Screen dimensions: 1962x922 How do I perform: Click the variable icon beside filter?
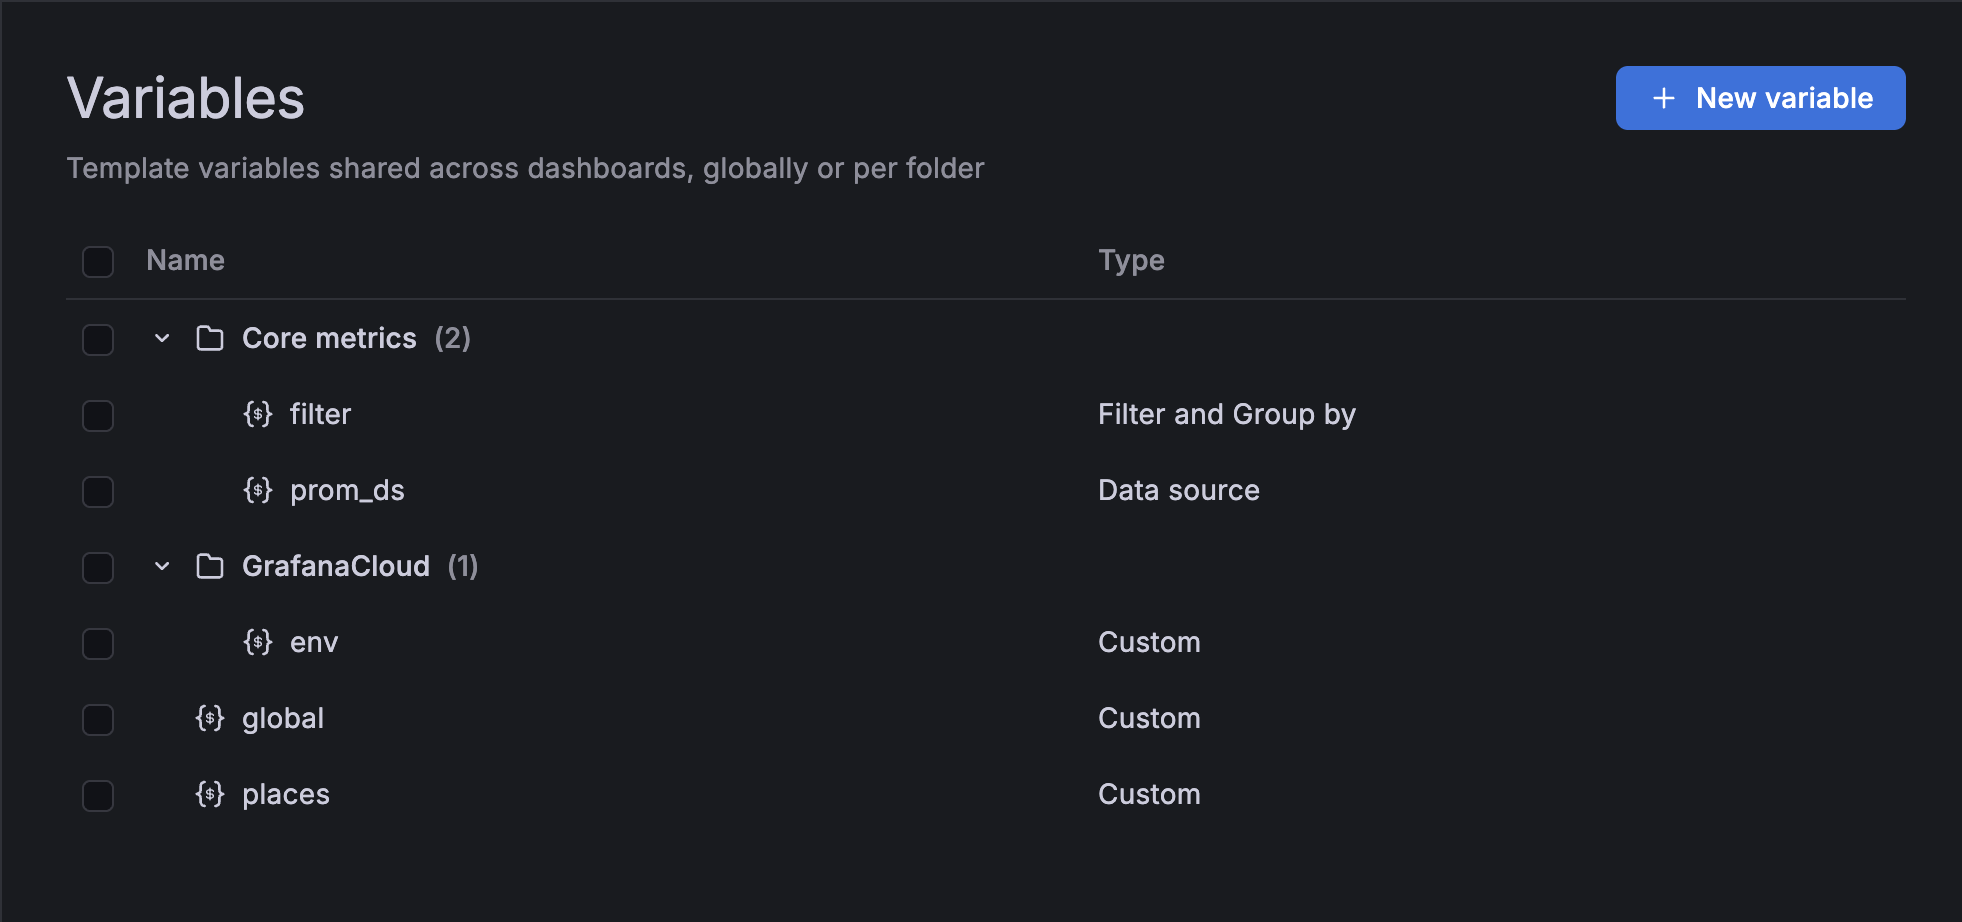(x=258, y=414)
